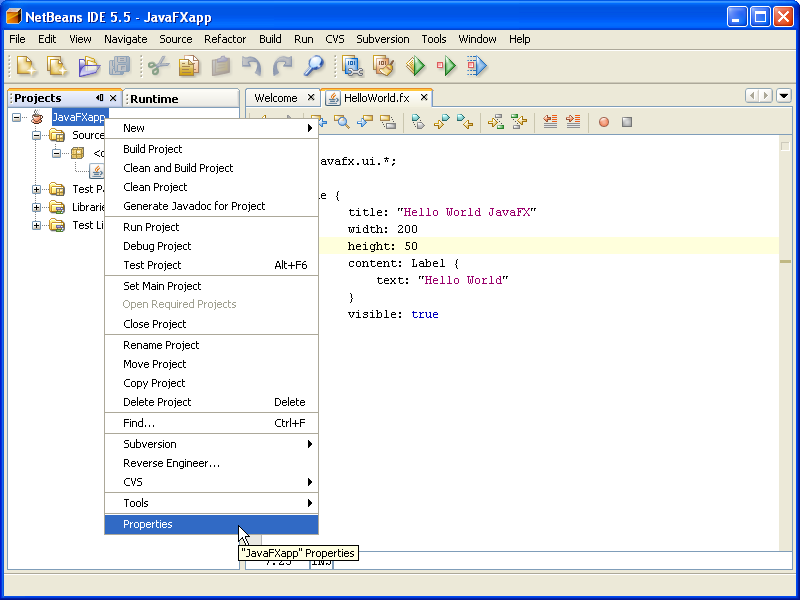Select Clean and Build Project menu entry
Image resolution: width=800 pixels, height=600 pixels.
[178, 168]
